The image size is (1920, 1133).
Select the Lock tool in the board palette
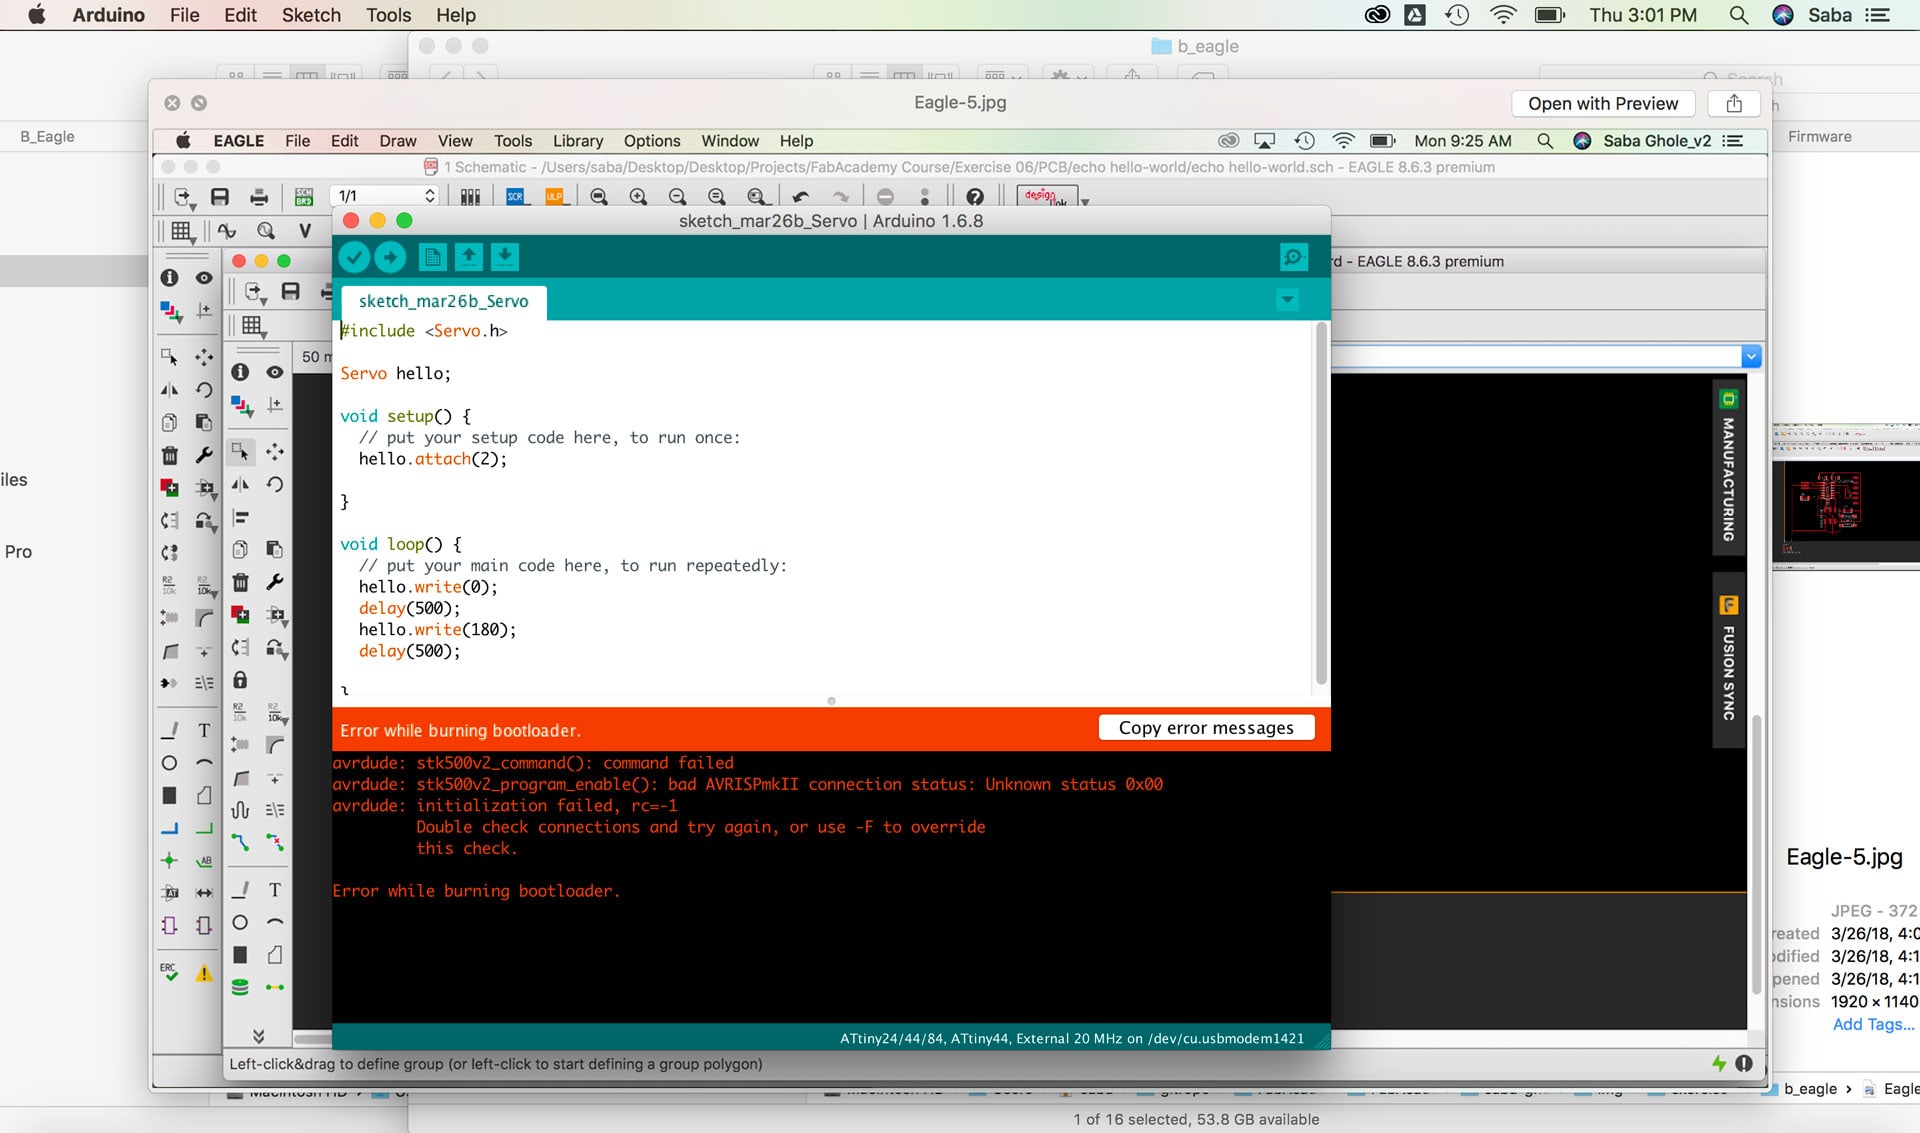pos(240,680)
